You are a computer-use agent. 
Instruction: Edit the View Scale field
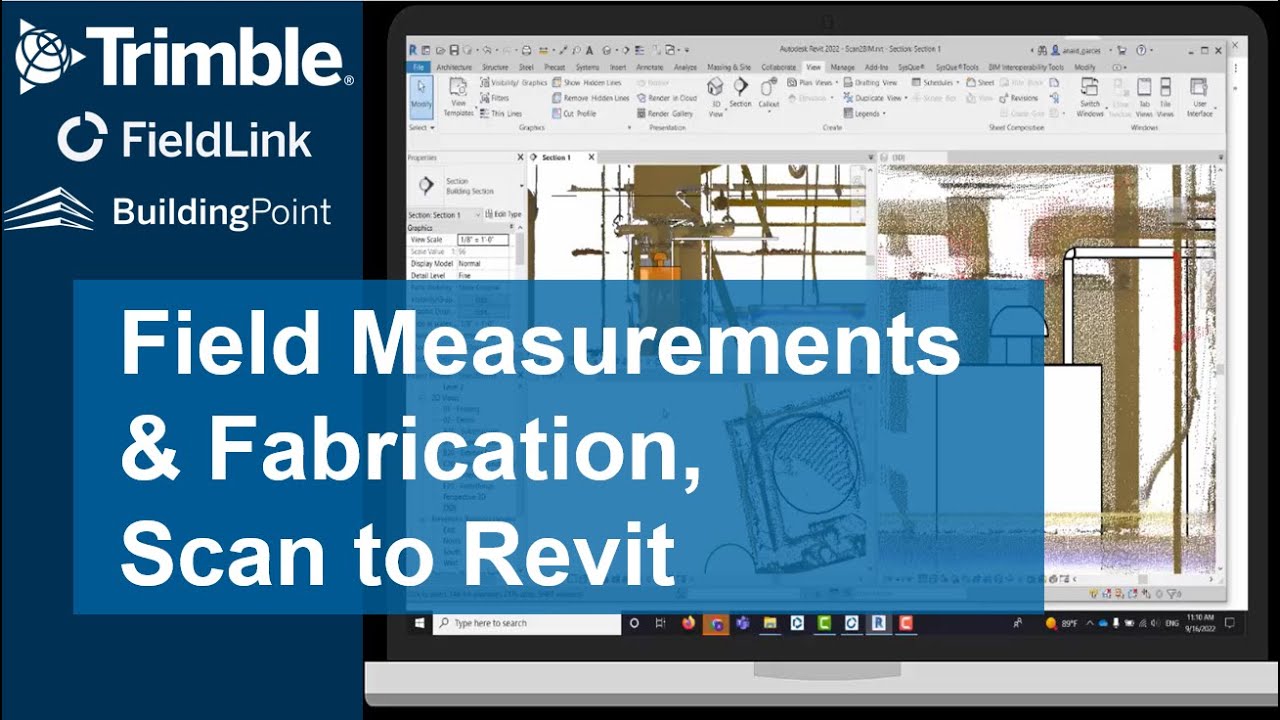[x=483, y=240]
